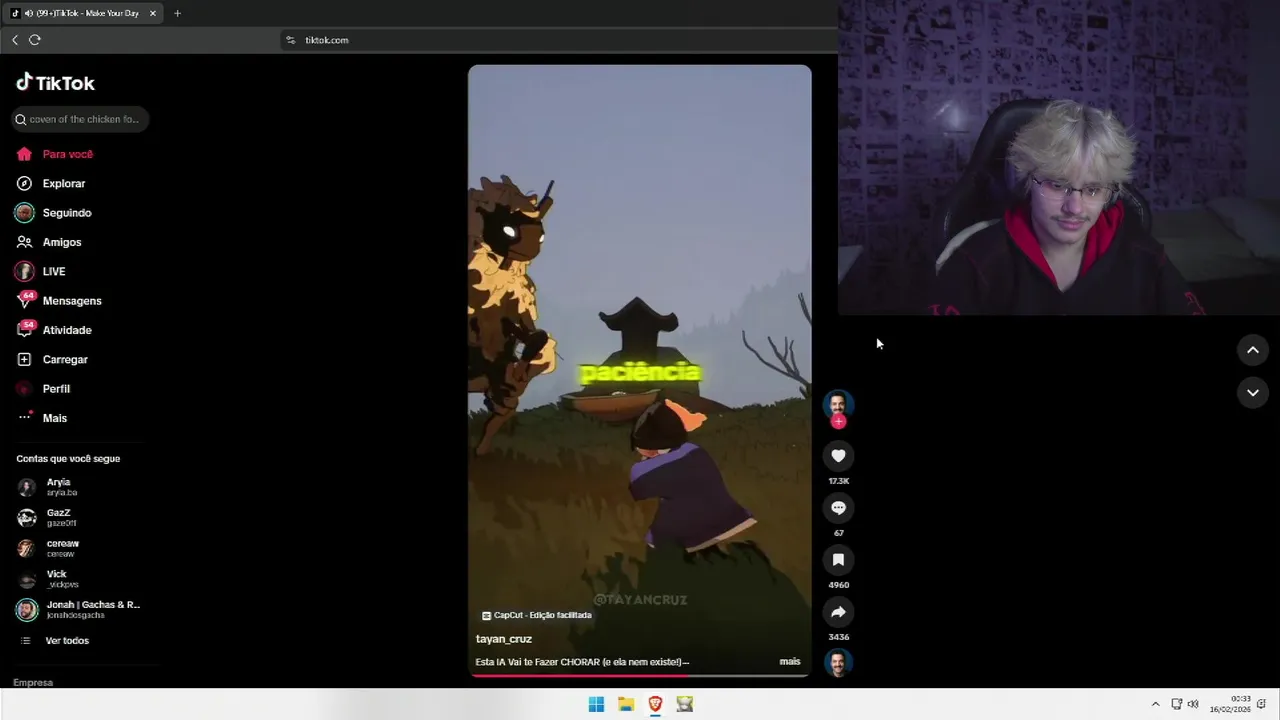This screenshot has width=1280, height=720.
Task: Click the browser back arrow
Action: click(x=15, y=40)
